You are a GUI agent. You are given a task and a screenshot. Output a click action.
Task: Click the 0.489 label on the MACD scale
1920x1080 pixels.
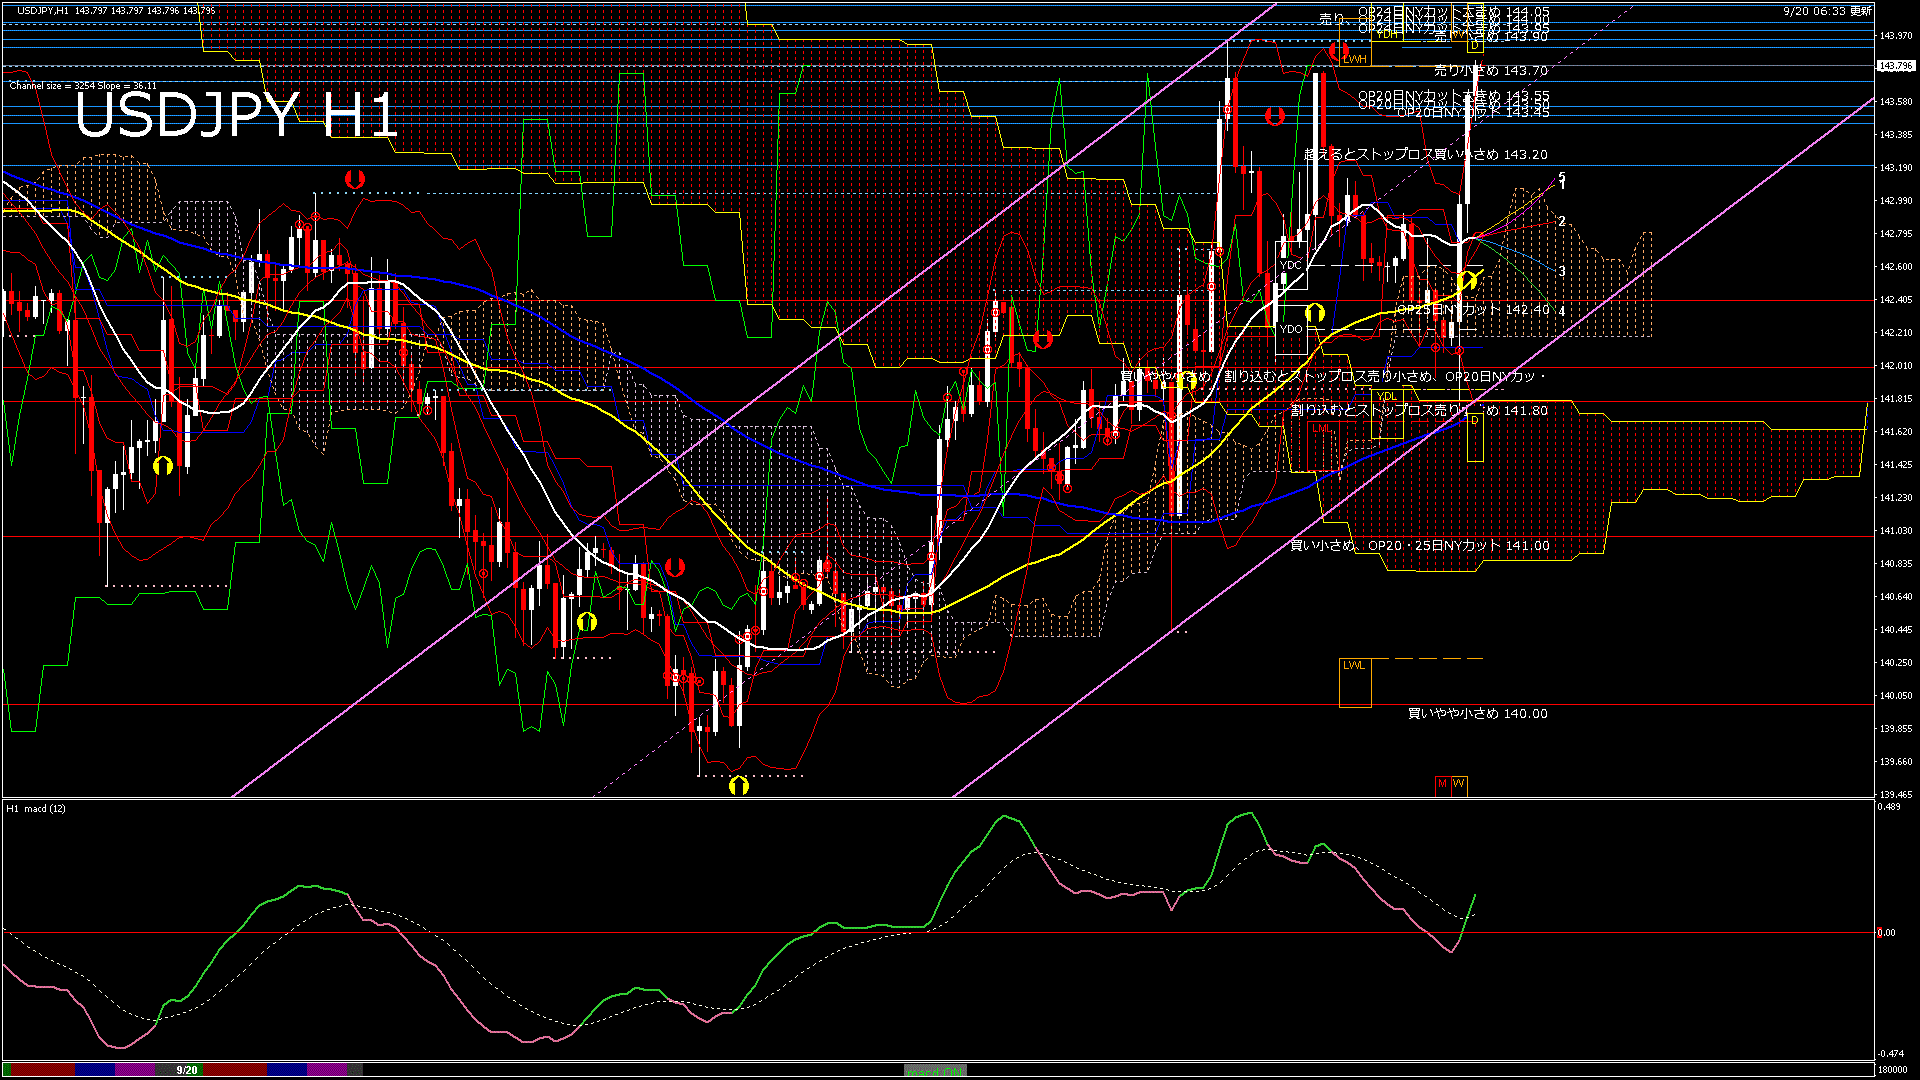tap(1889, 807)
